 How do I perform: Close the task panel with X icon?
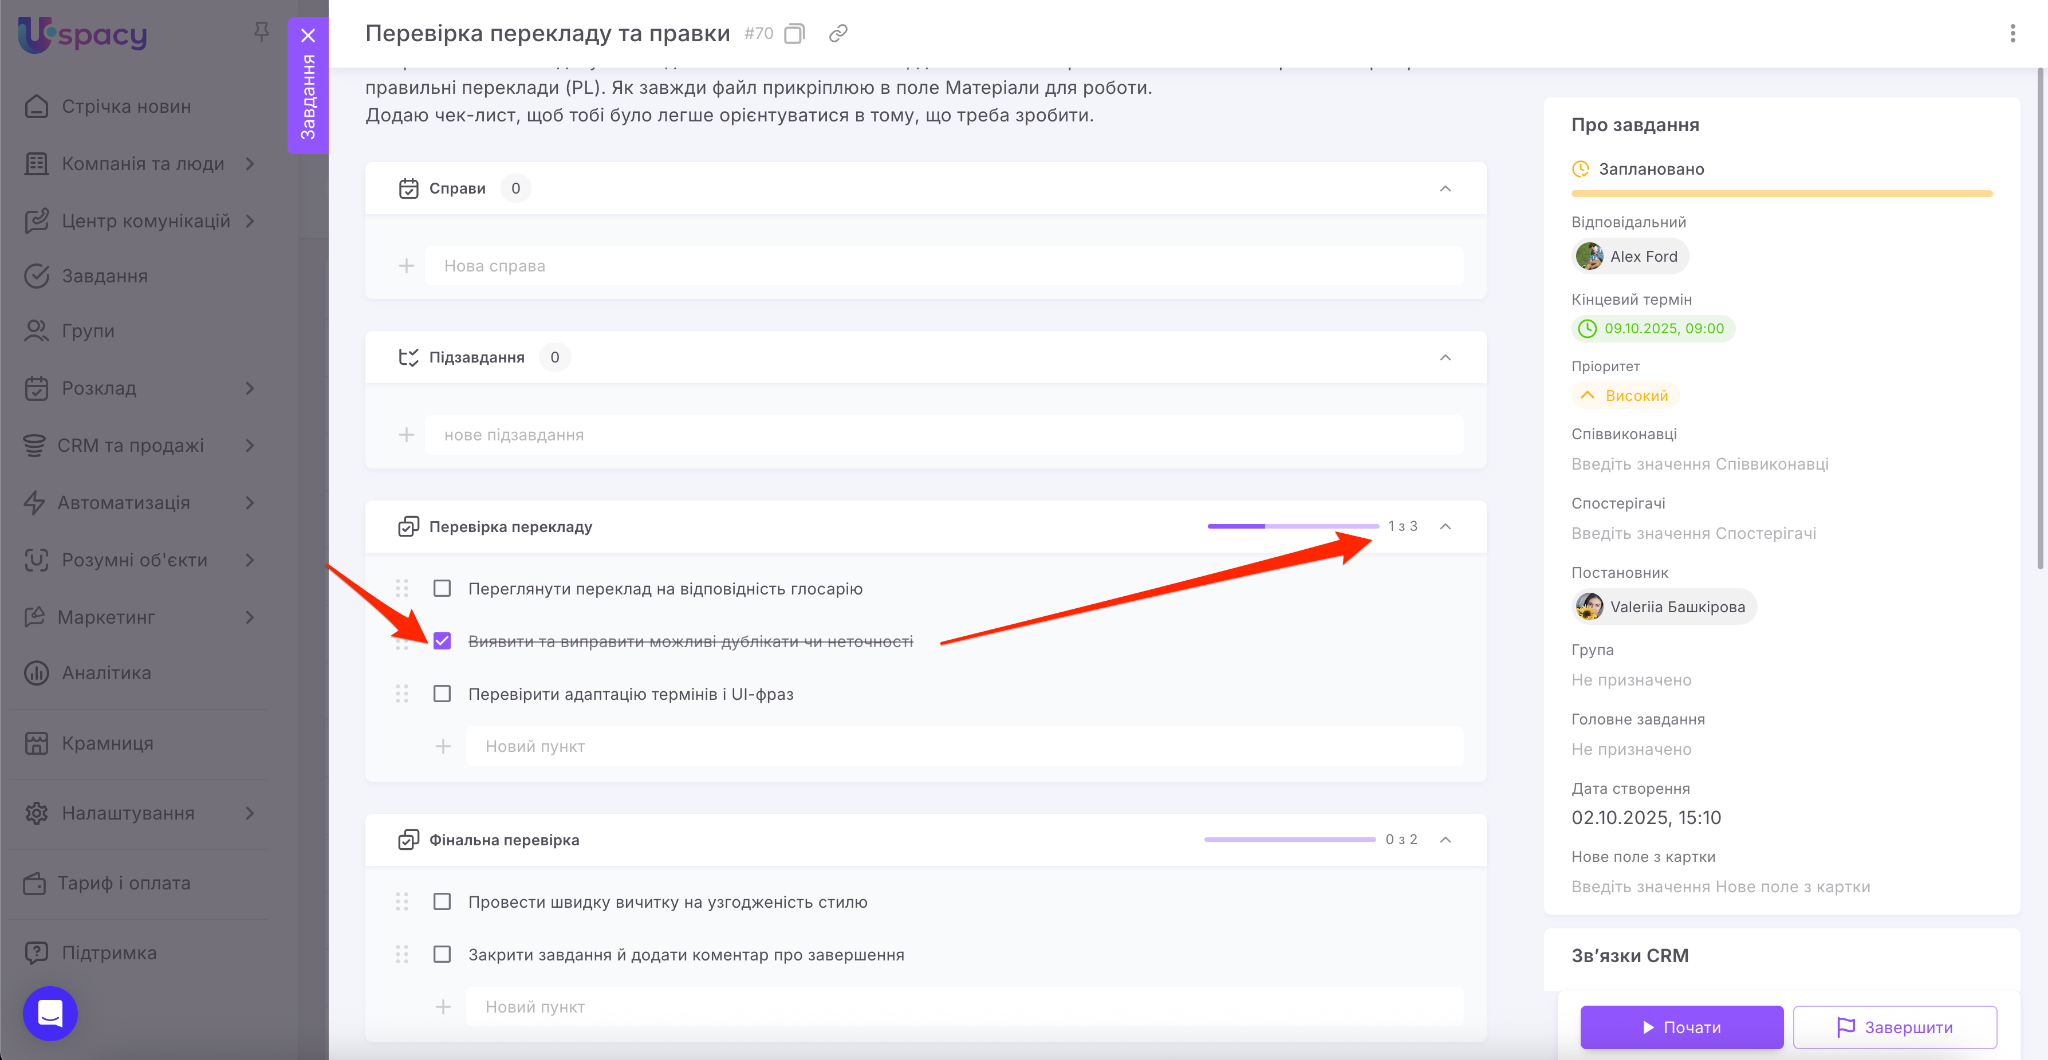(x=308, y=35)
